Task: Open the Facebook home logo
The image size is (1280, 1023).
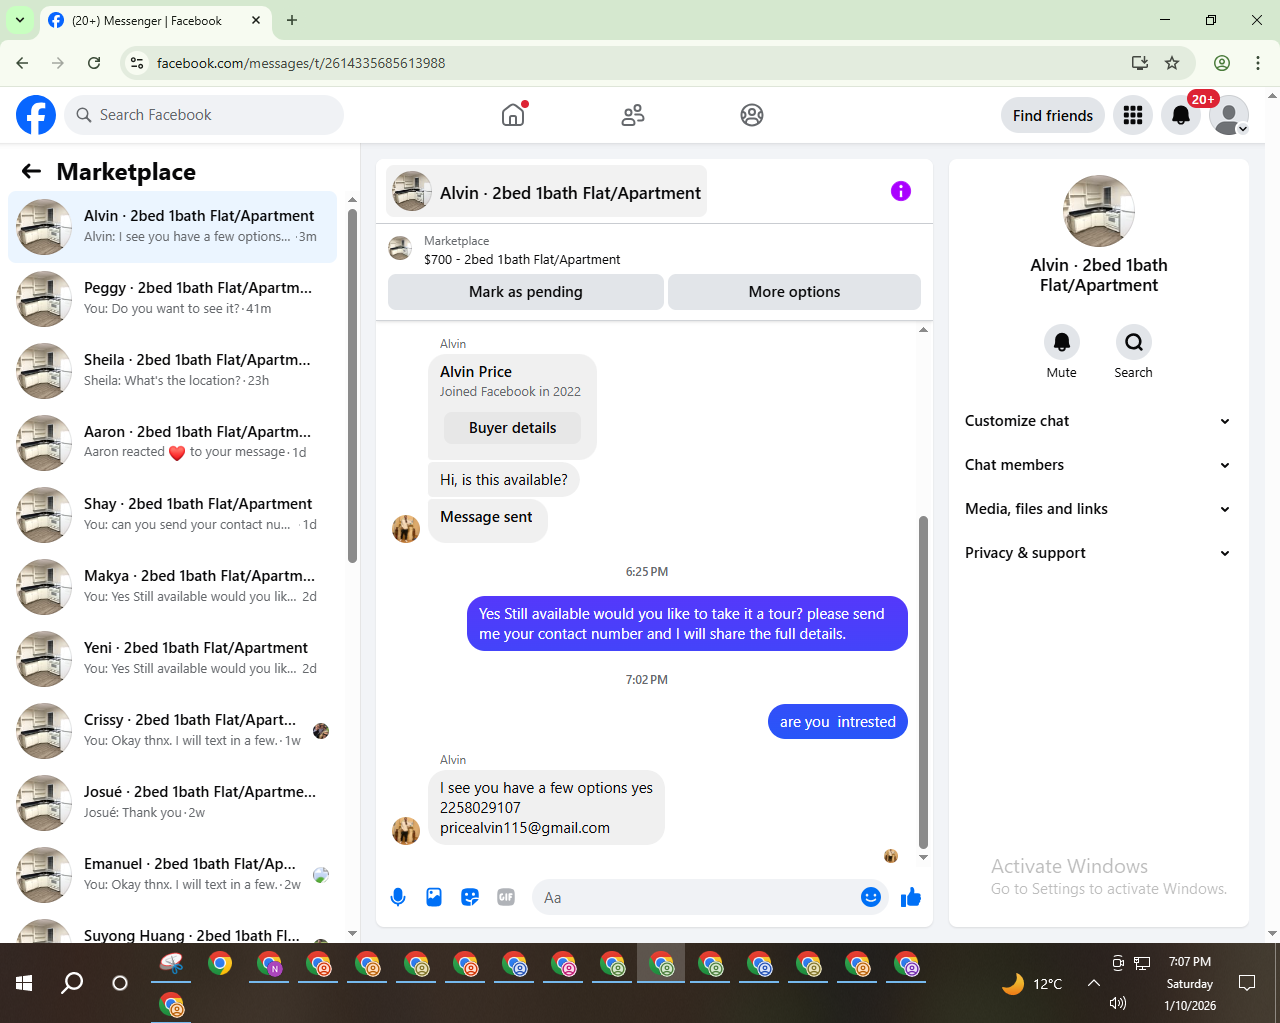Action: click(x=36, y=115)
